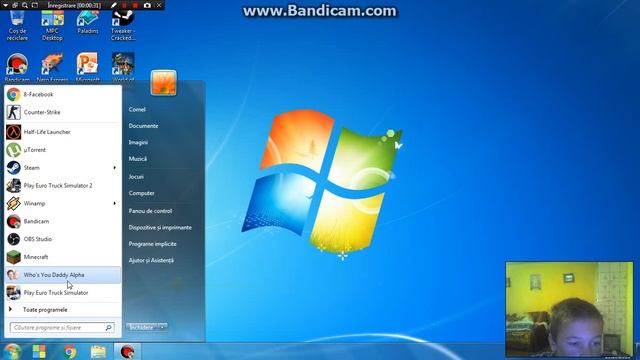
Task: Open File Explorer from taskbar
Action: coord(98,351)
